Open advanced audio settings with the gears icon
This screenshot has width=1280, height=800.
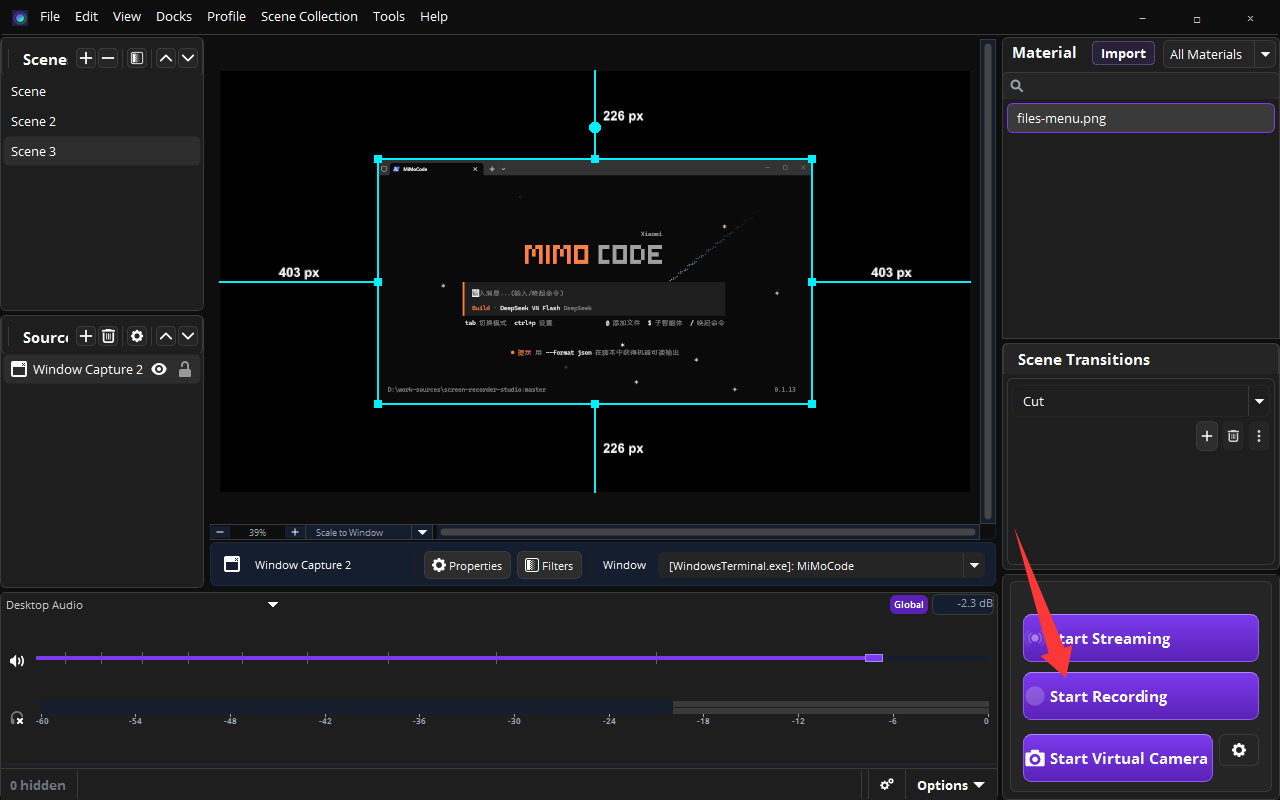[886, 785]
